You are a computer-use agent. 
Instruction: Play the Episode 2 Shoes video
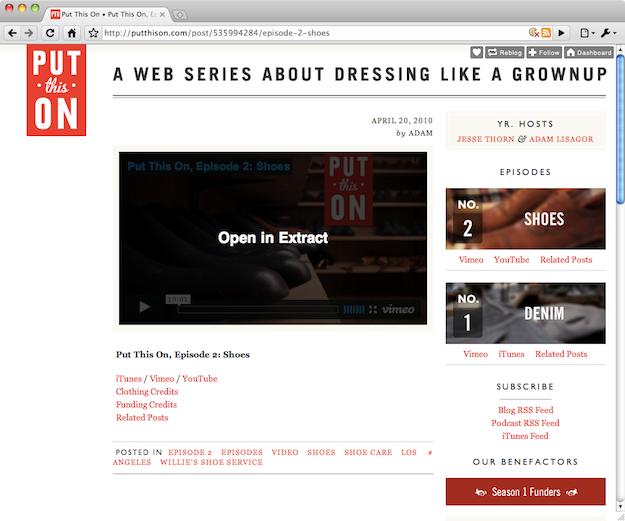(145, 308)
